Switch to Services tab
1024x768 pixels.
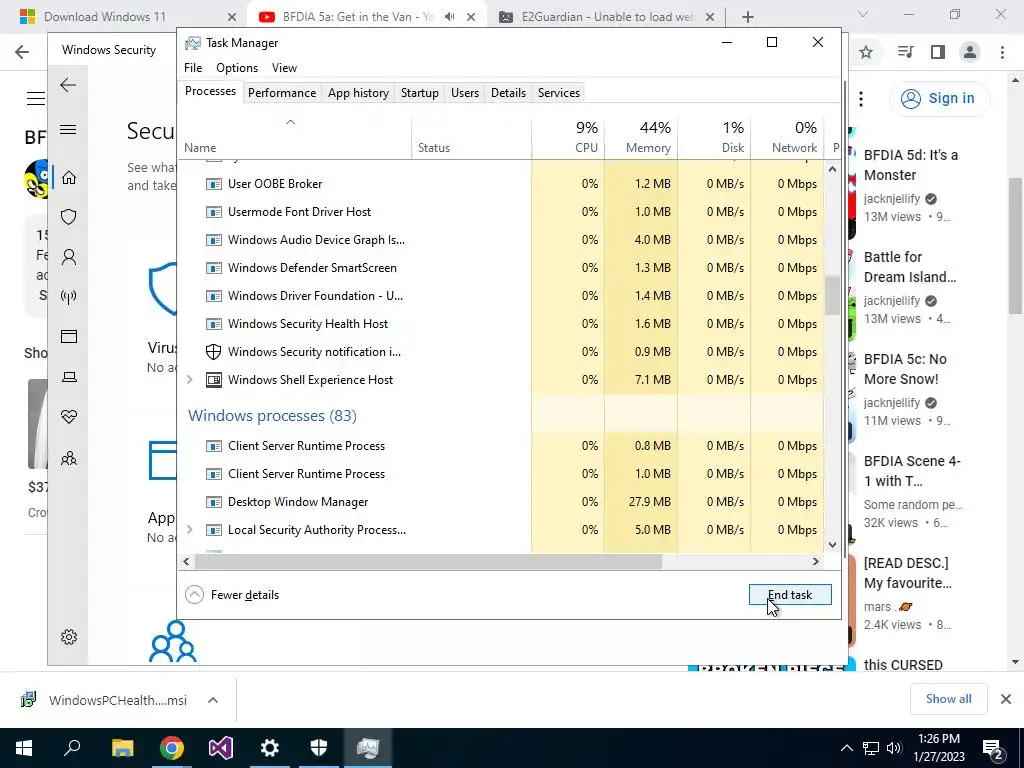tap(558, 93)
